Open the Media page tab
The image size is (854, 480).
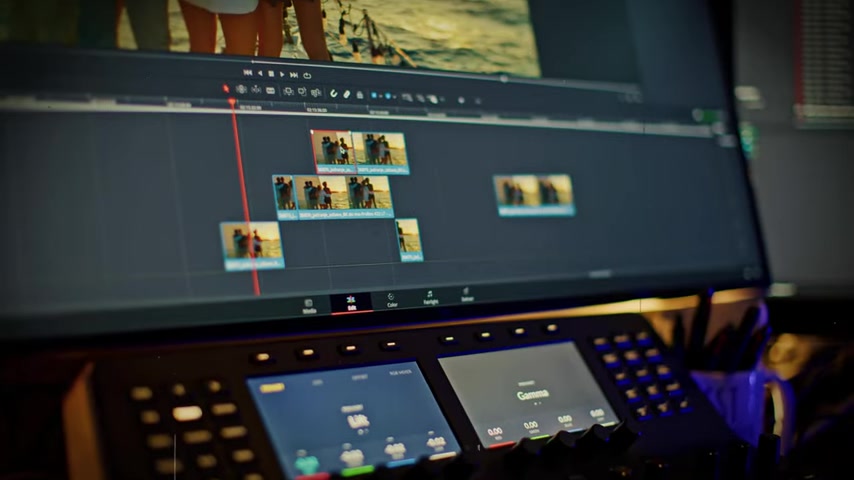tap(309, 306)
